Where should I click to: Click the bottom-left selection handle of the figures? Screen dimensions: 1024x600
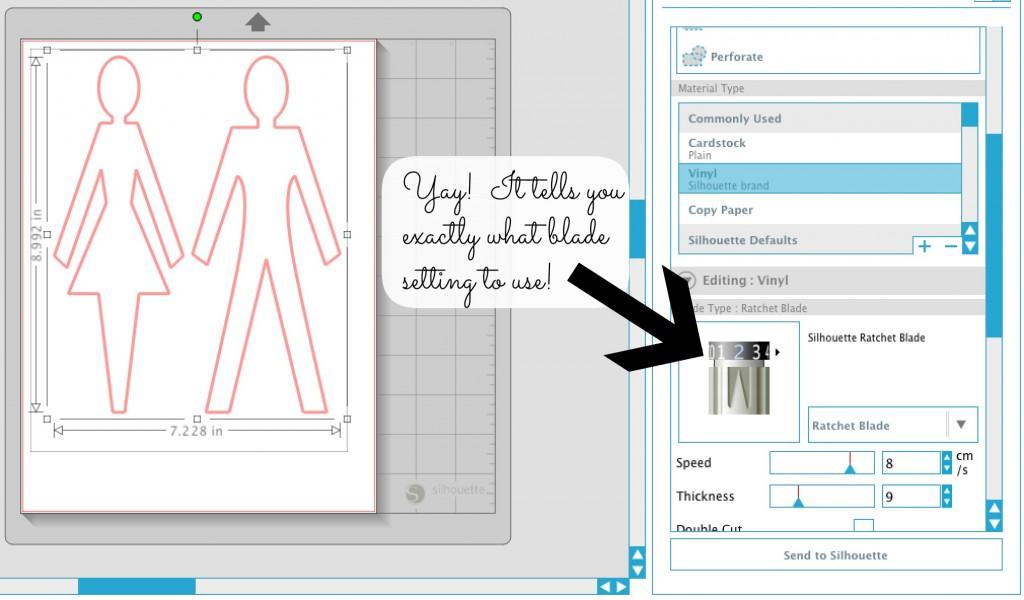(x=47, y=418)
